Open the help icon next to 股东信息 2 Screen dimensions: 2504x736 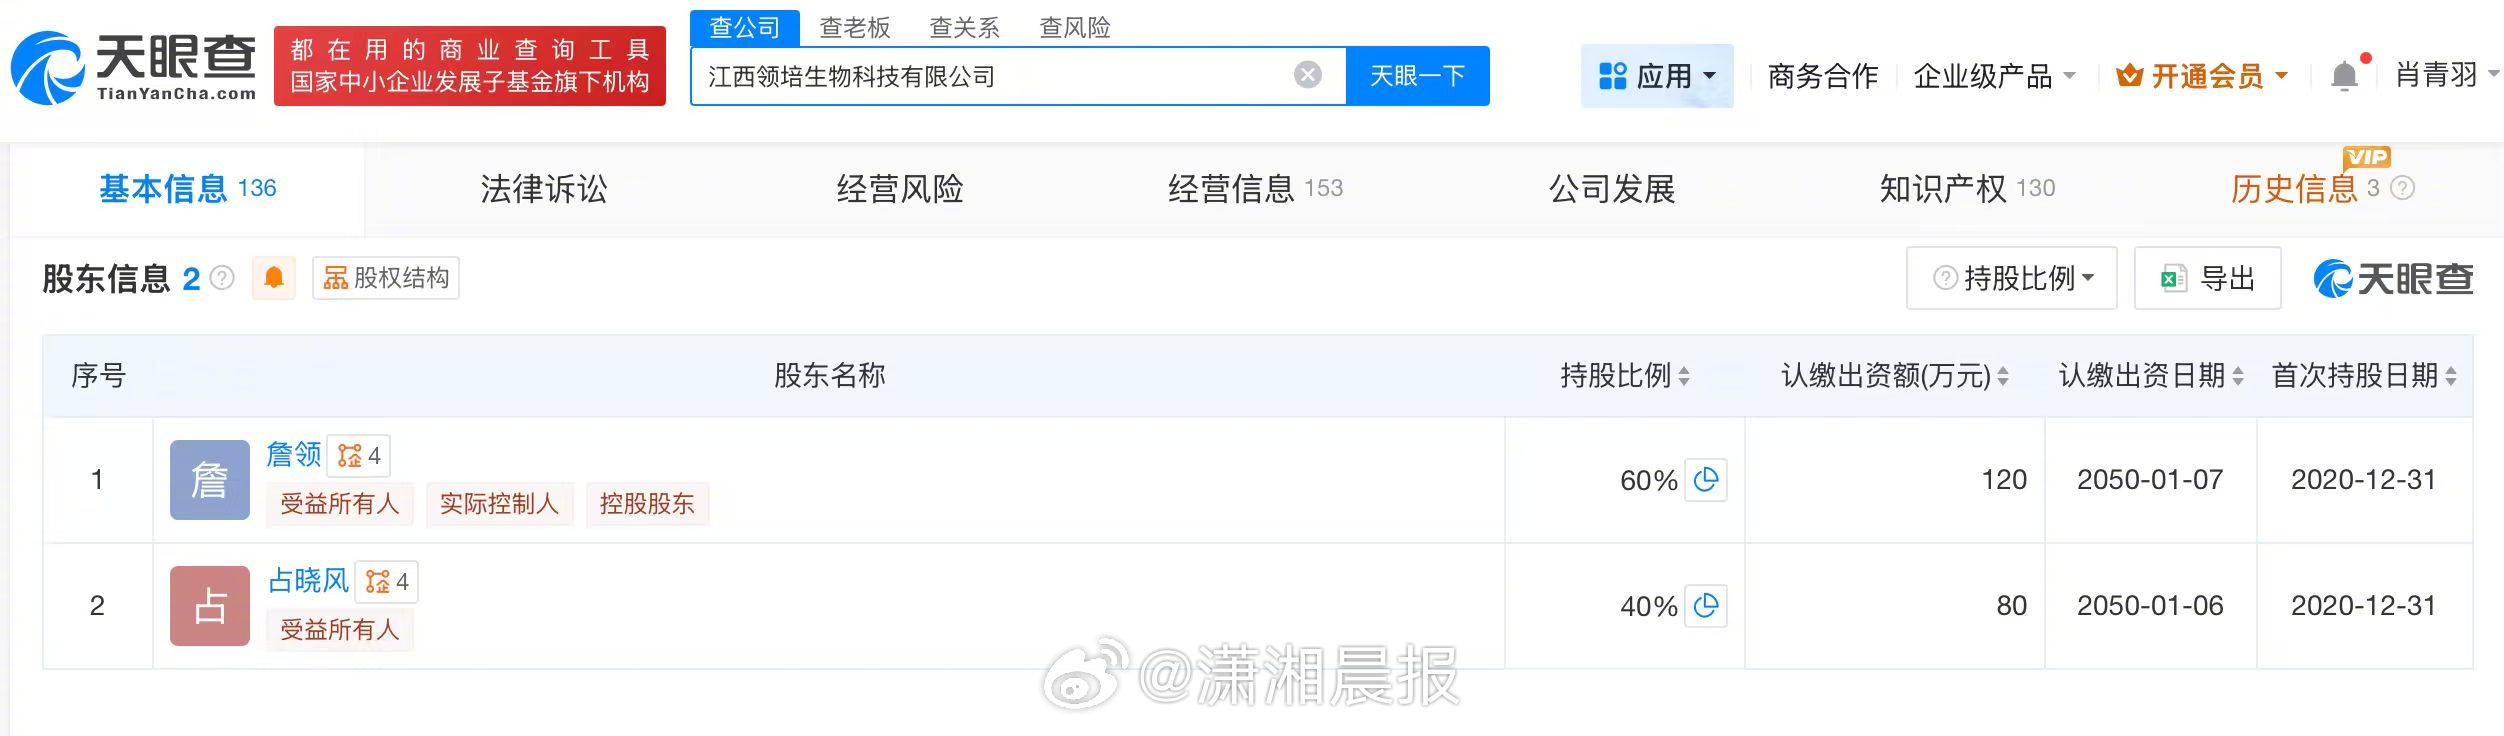222,277
